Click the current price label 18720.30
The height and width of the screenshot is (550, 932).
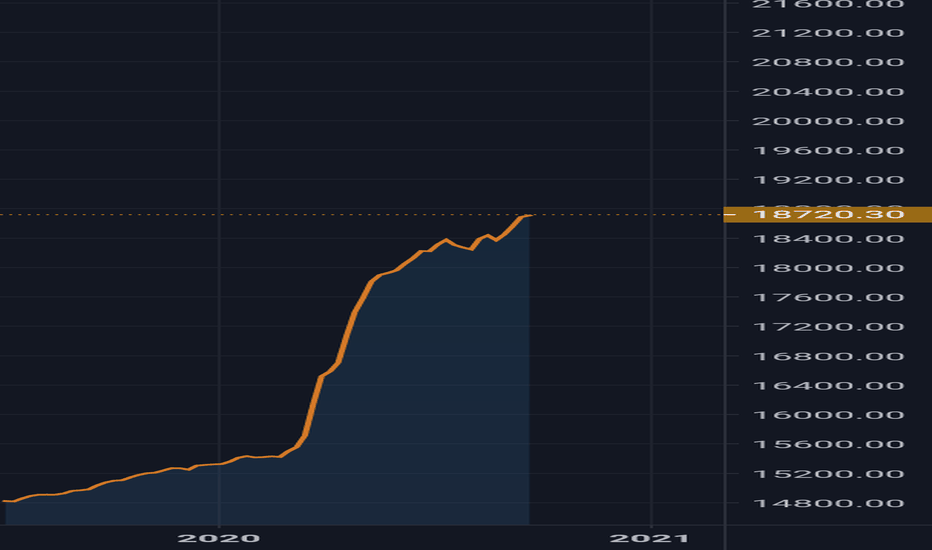pyautogui.click(x=828, y=215)
